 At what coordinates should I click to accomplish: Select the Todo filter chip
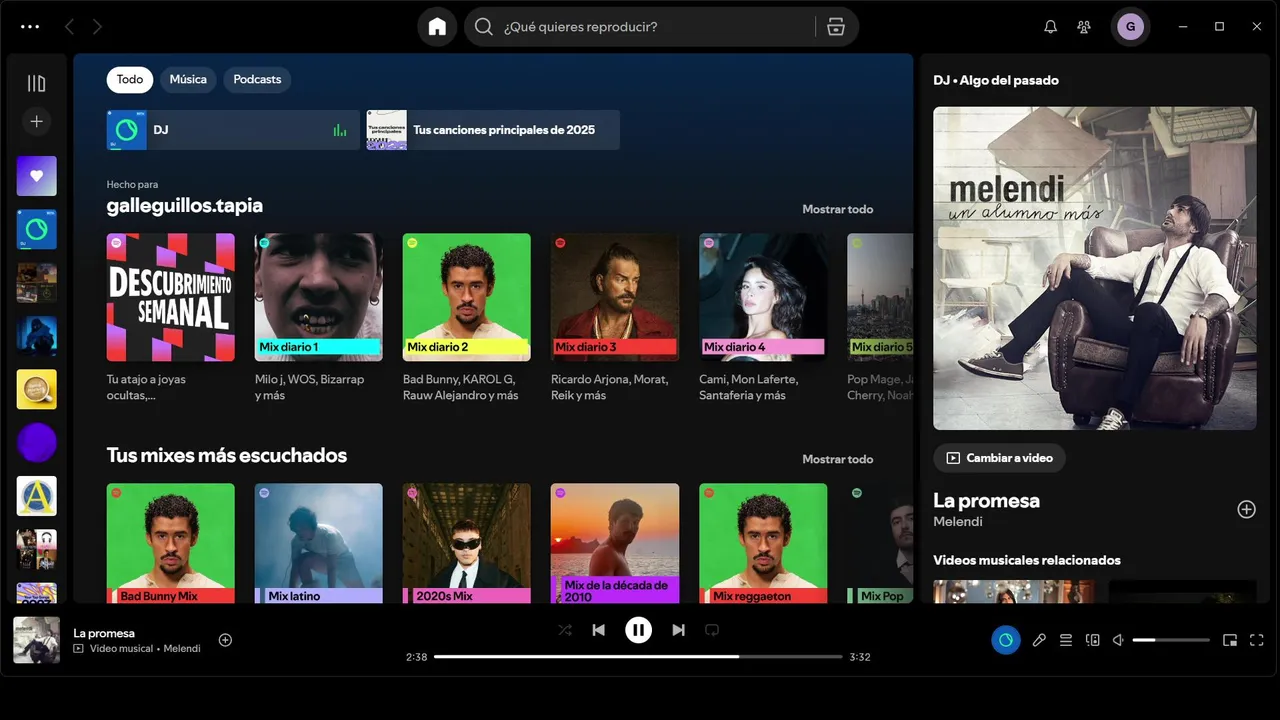click(130, 79)
